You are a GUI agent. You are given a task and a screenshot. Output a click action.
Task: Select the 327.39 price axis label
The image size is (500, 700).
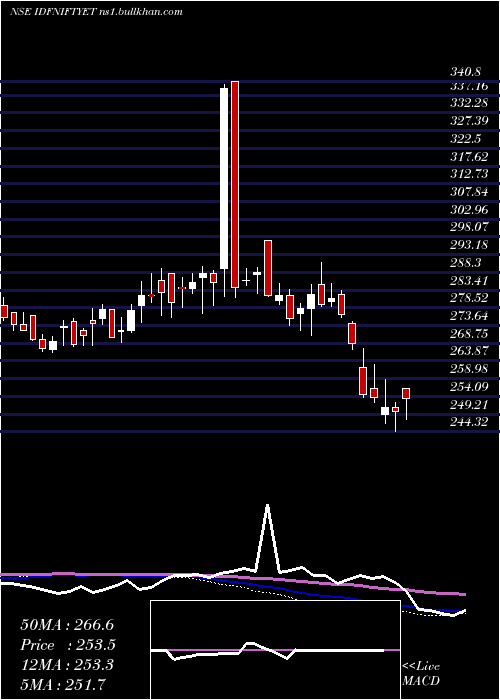tap(468, 121)
